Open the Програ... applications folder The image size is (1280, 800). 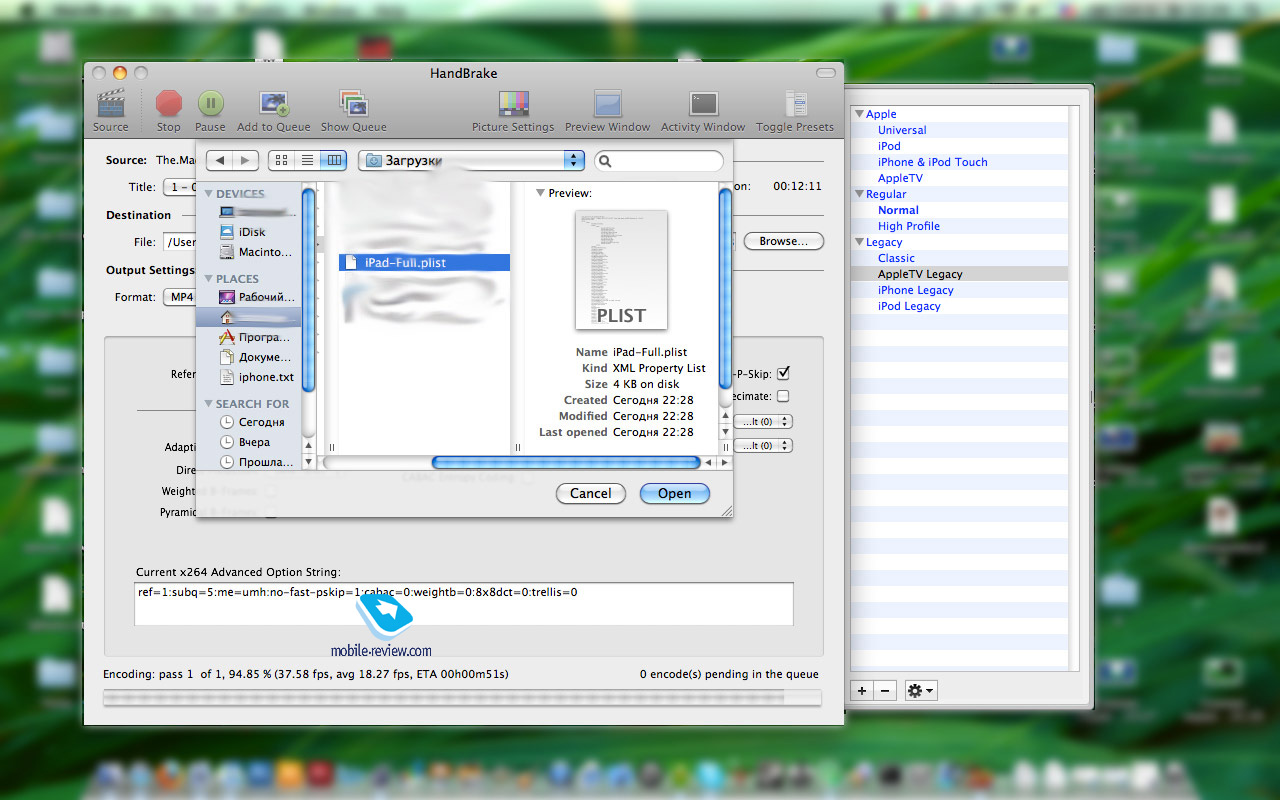(256, 337)
